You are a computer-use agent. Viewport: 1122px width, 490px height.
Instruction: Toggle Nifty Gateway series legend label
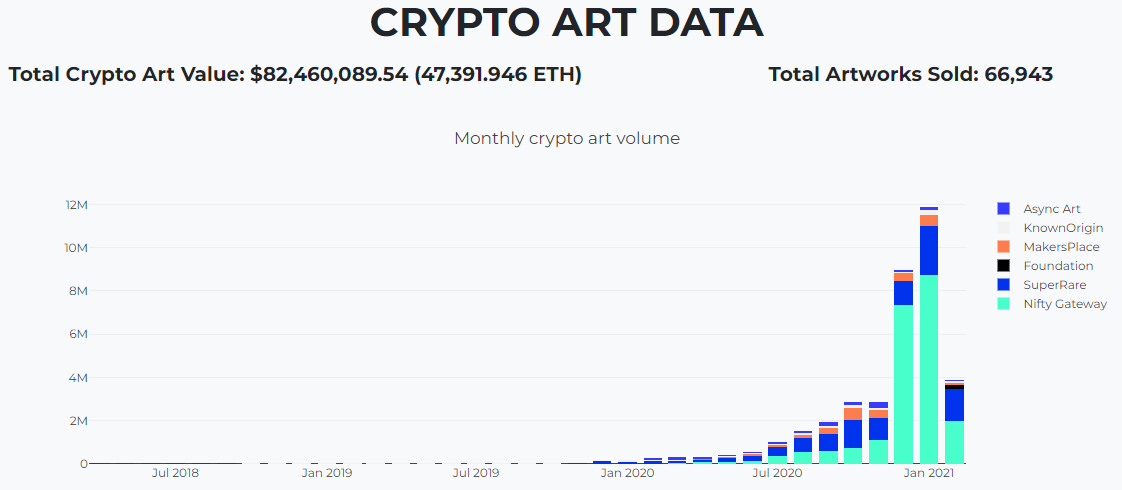pos(1065,304)
